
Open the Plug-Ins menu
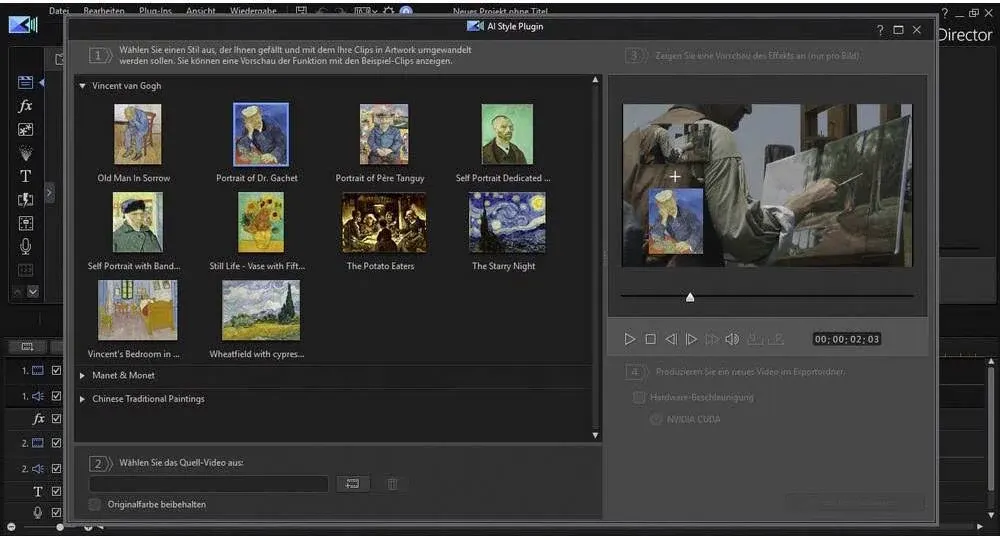click(x=154, y=11)
